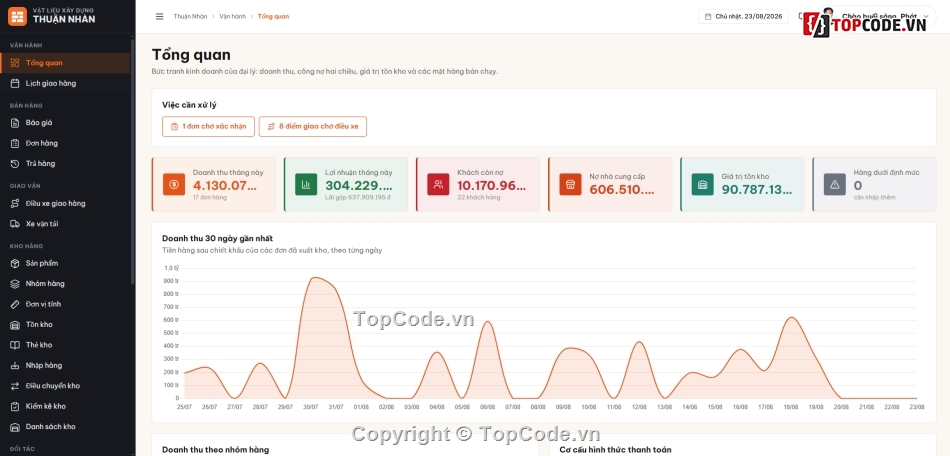This screenshot has height=456, width=950.
Task: Click the 'Doanh thu 30 ngày gần nhất' heading
Action: click(x=218, y=239)
